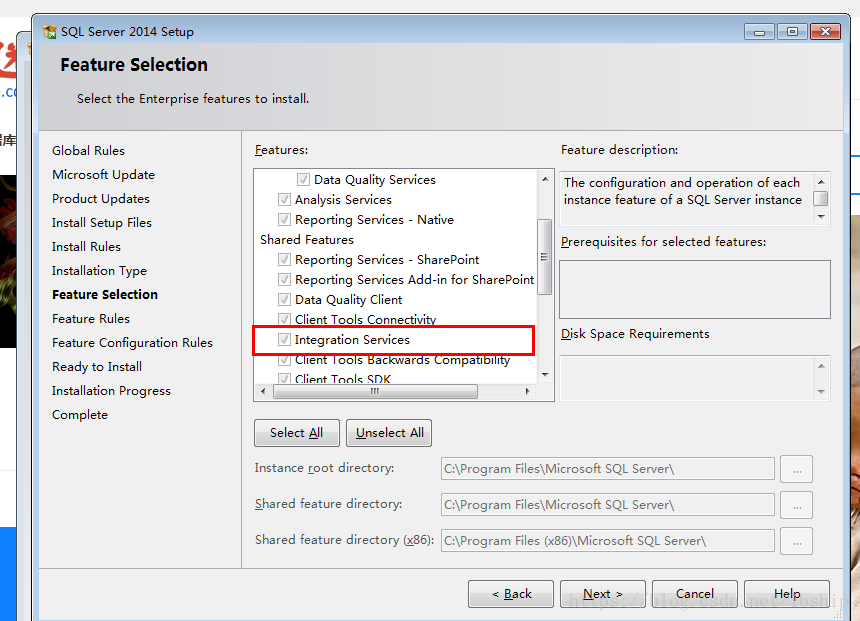Select the Feature Configuration Rules step
Image resolution: width=860 pixels, height=621 pixels.
(132, 343)
